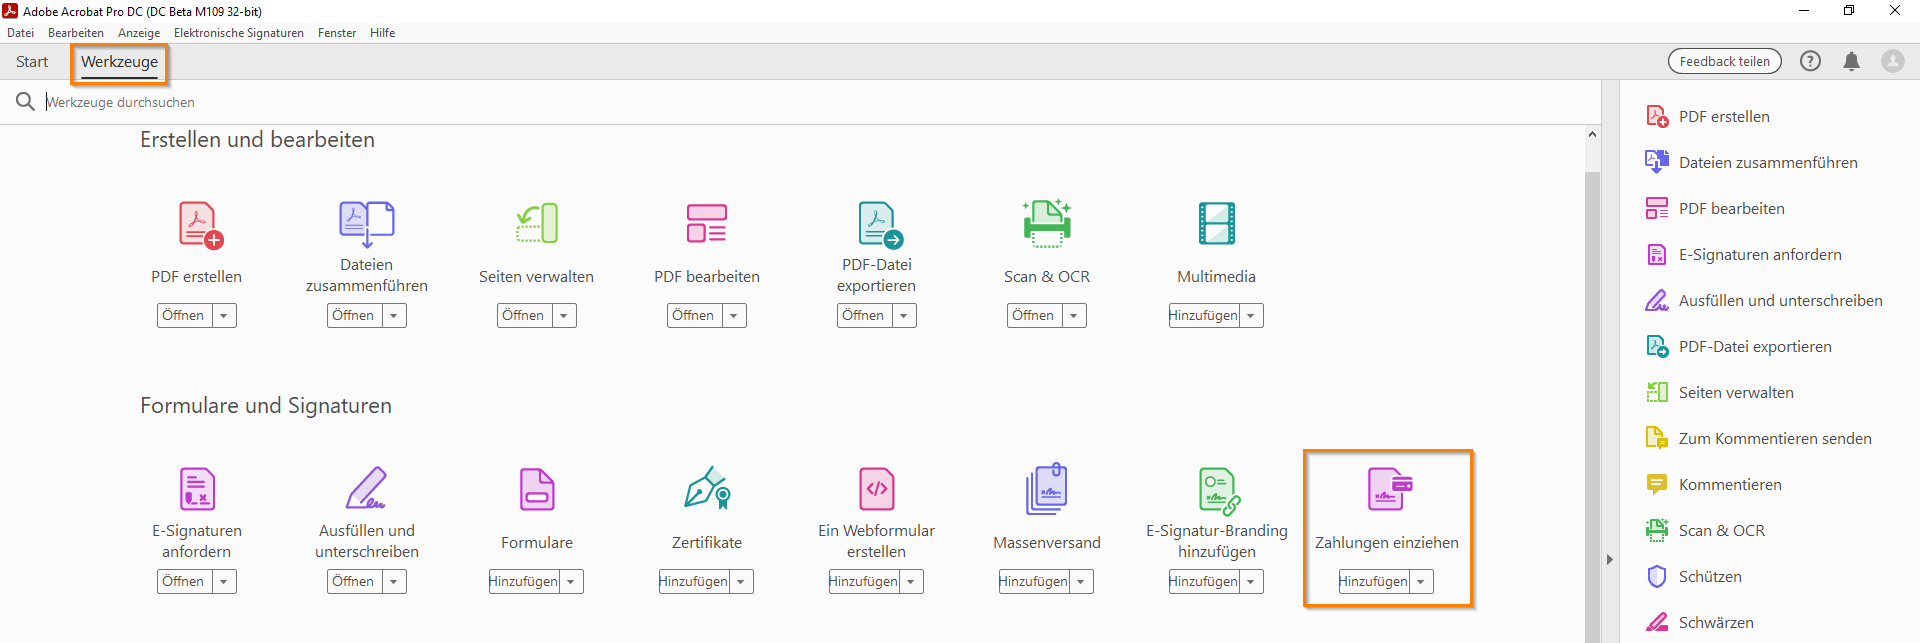Click the PDF erstellen tool icon
Viewport: 1920px width, 643px height.
click(x=200, y=225)
